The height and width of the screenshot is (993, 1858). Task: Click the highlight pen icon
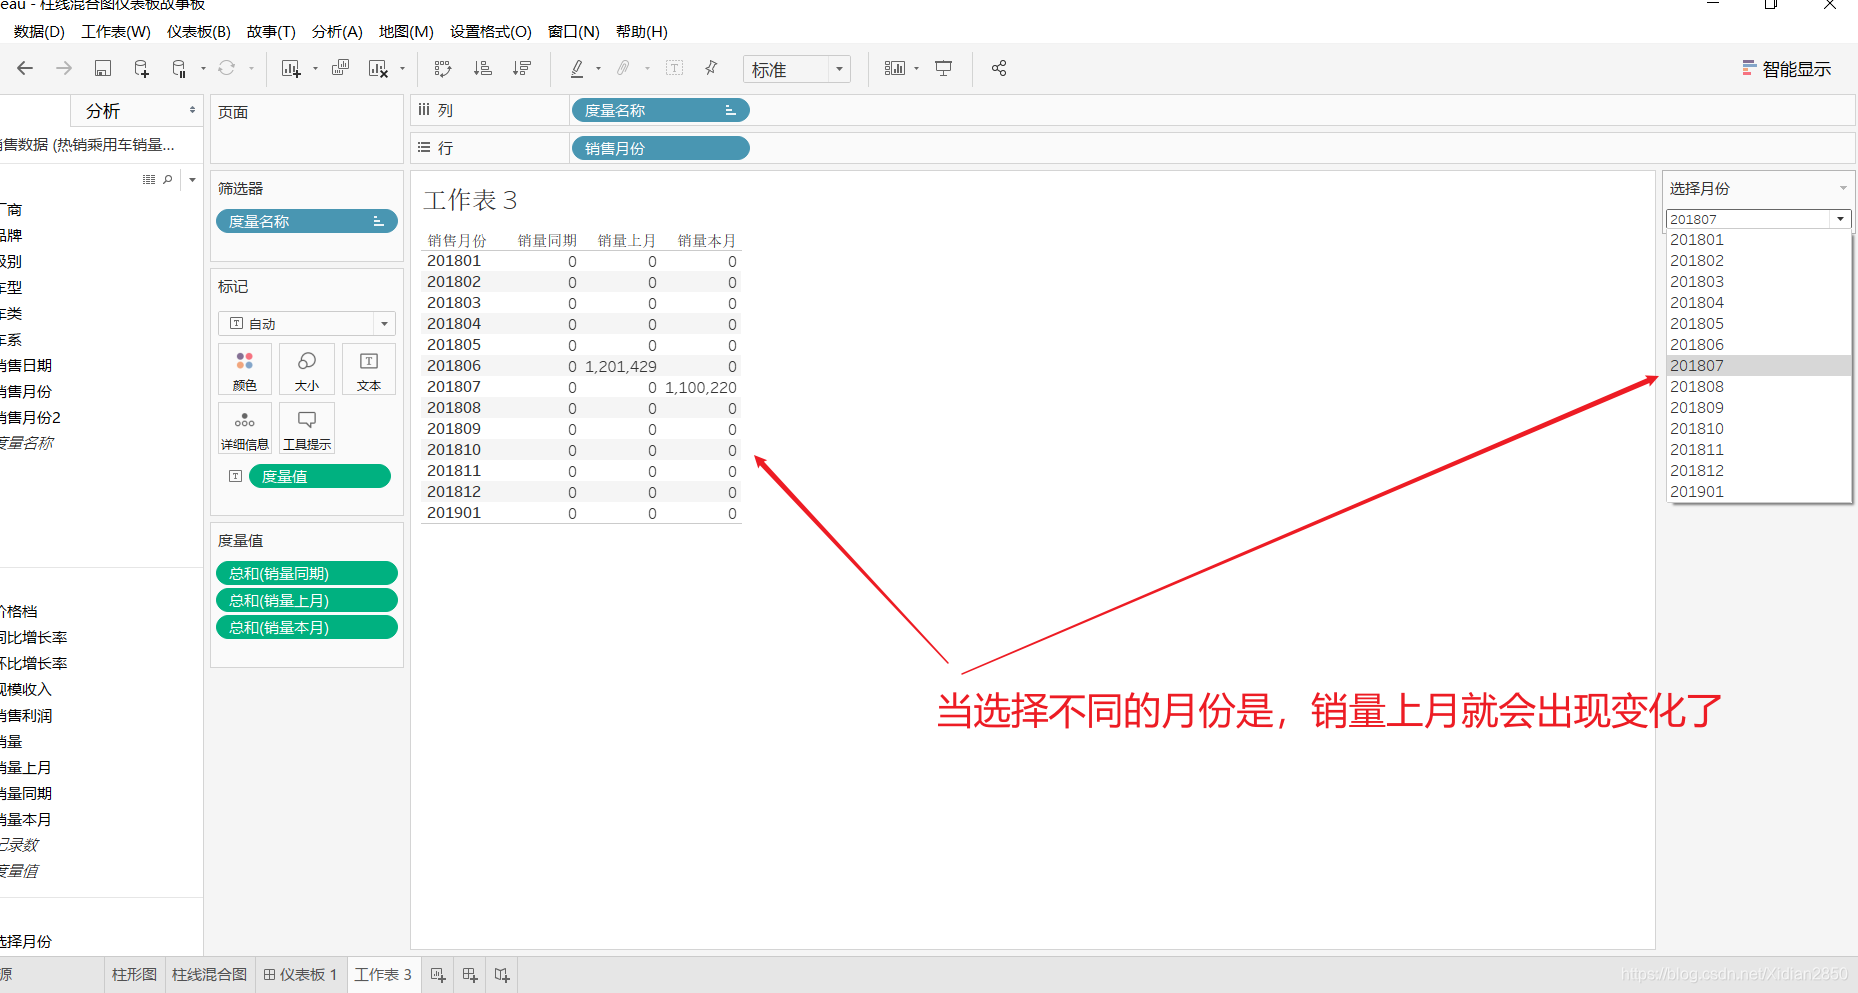pos(577,68)
